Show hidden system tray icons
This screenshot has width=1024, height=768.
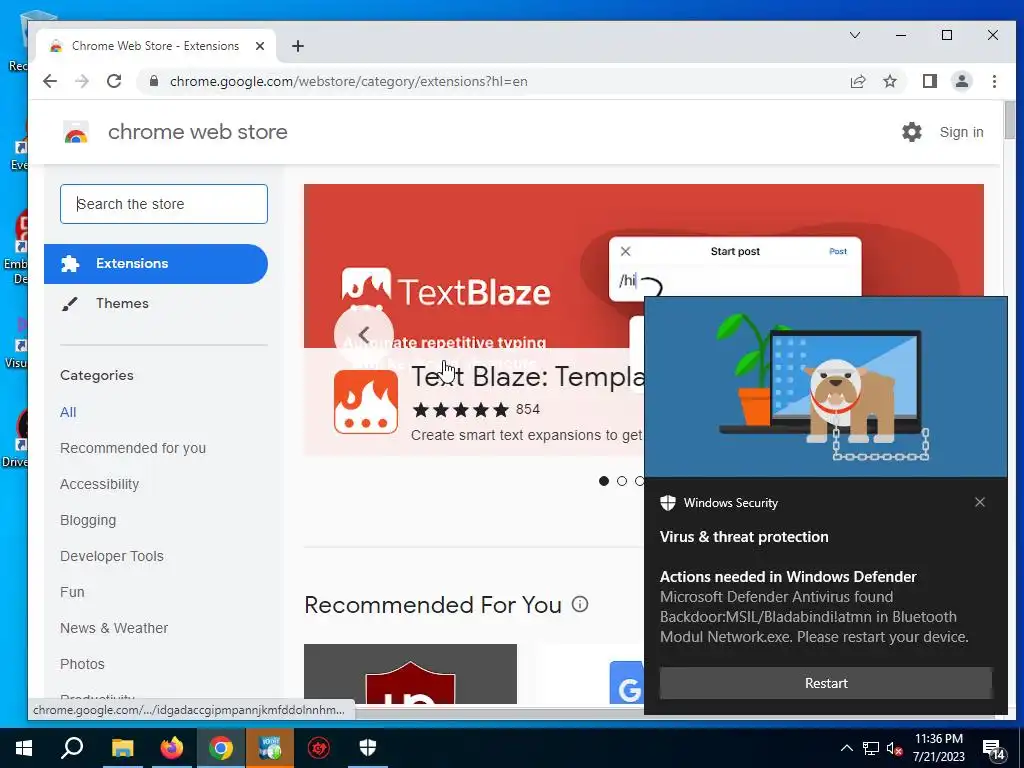click(846, 748)
